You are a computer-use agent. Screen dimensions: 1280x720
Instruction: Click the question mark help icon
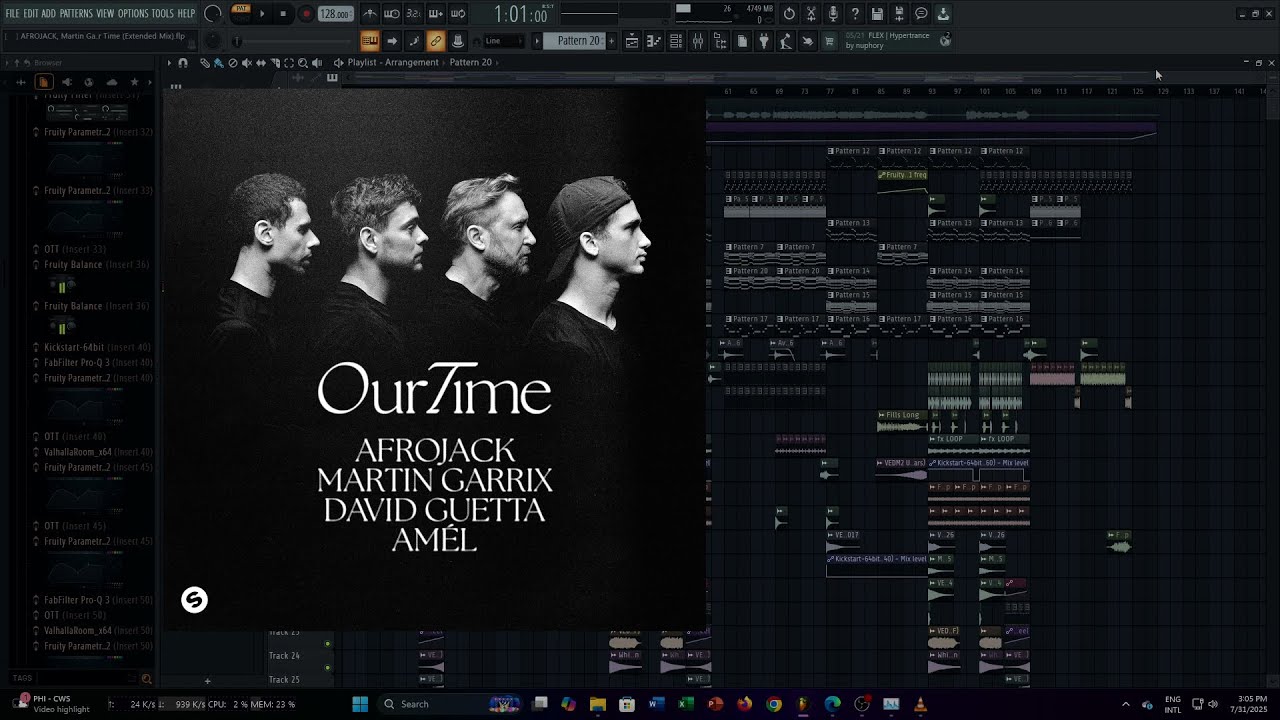click(855, 14)
